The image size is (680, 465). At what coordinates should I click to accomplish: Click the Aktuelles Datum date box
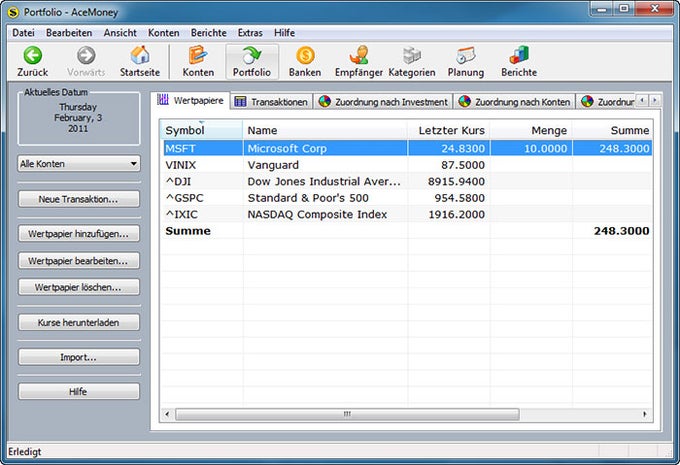pos(78,118)
